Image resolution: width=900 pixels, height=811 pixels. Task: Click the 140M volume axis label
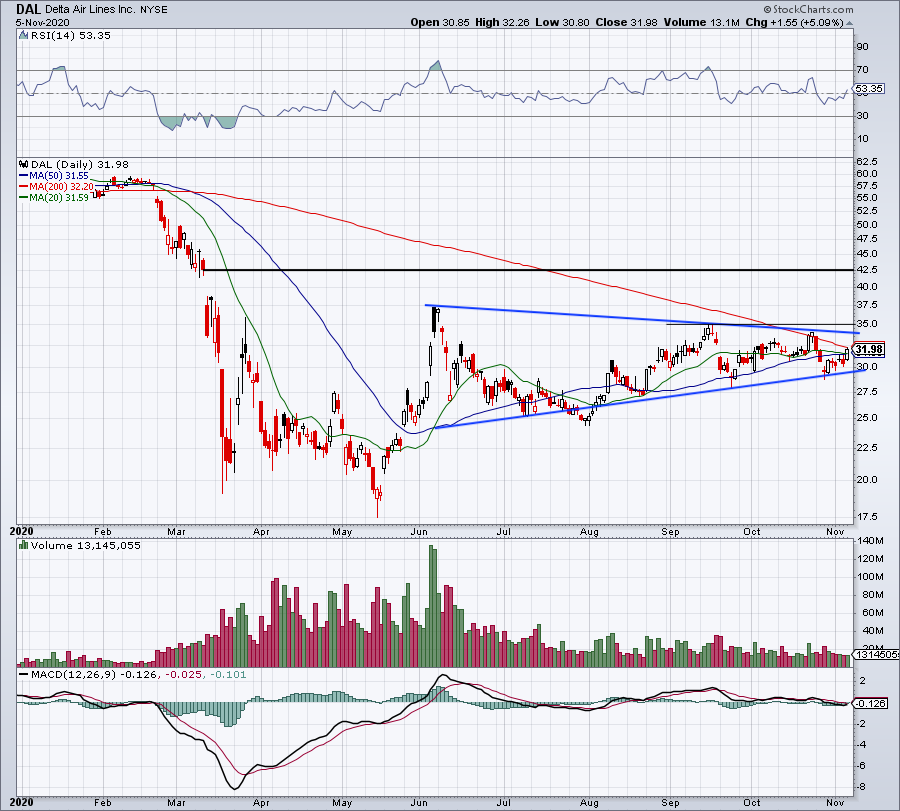870,541
